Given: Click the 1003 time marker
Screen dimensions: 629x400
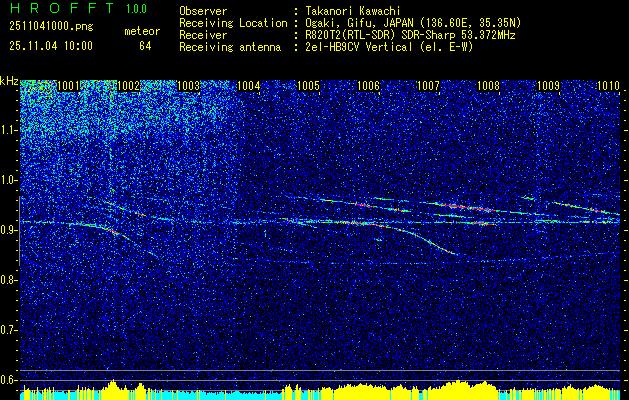Looking at the screenshot, I should (189, 86).
